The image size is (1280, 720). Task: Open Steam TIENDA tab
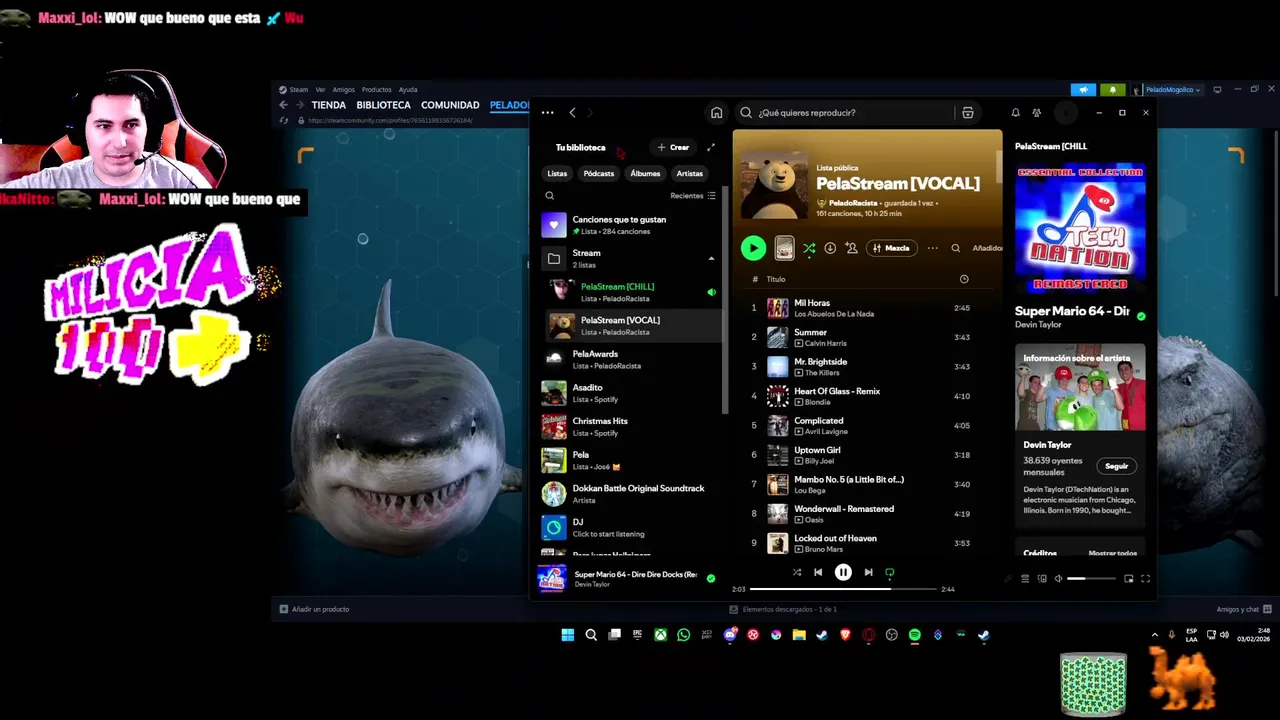328,105
